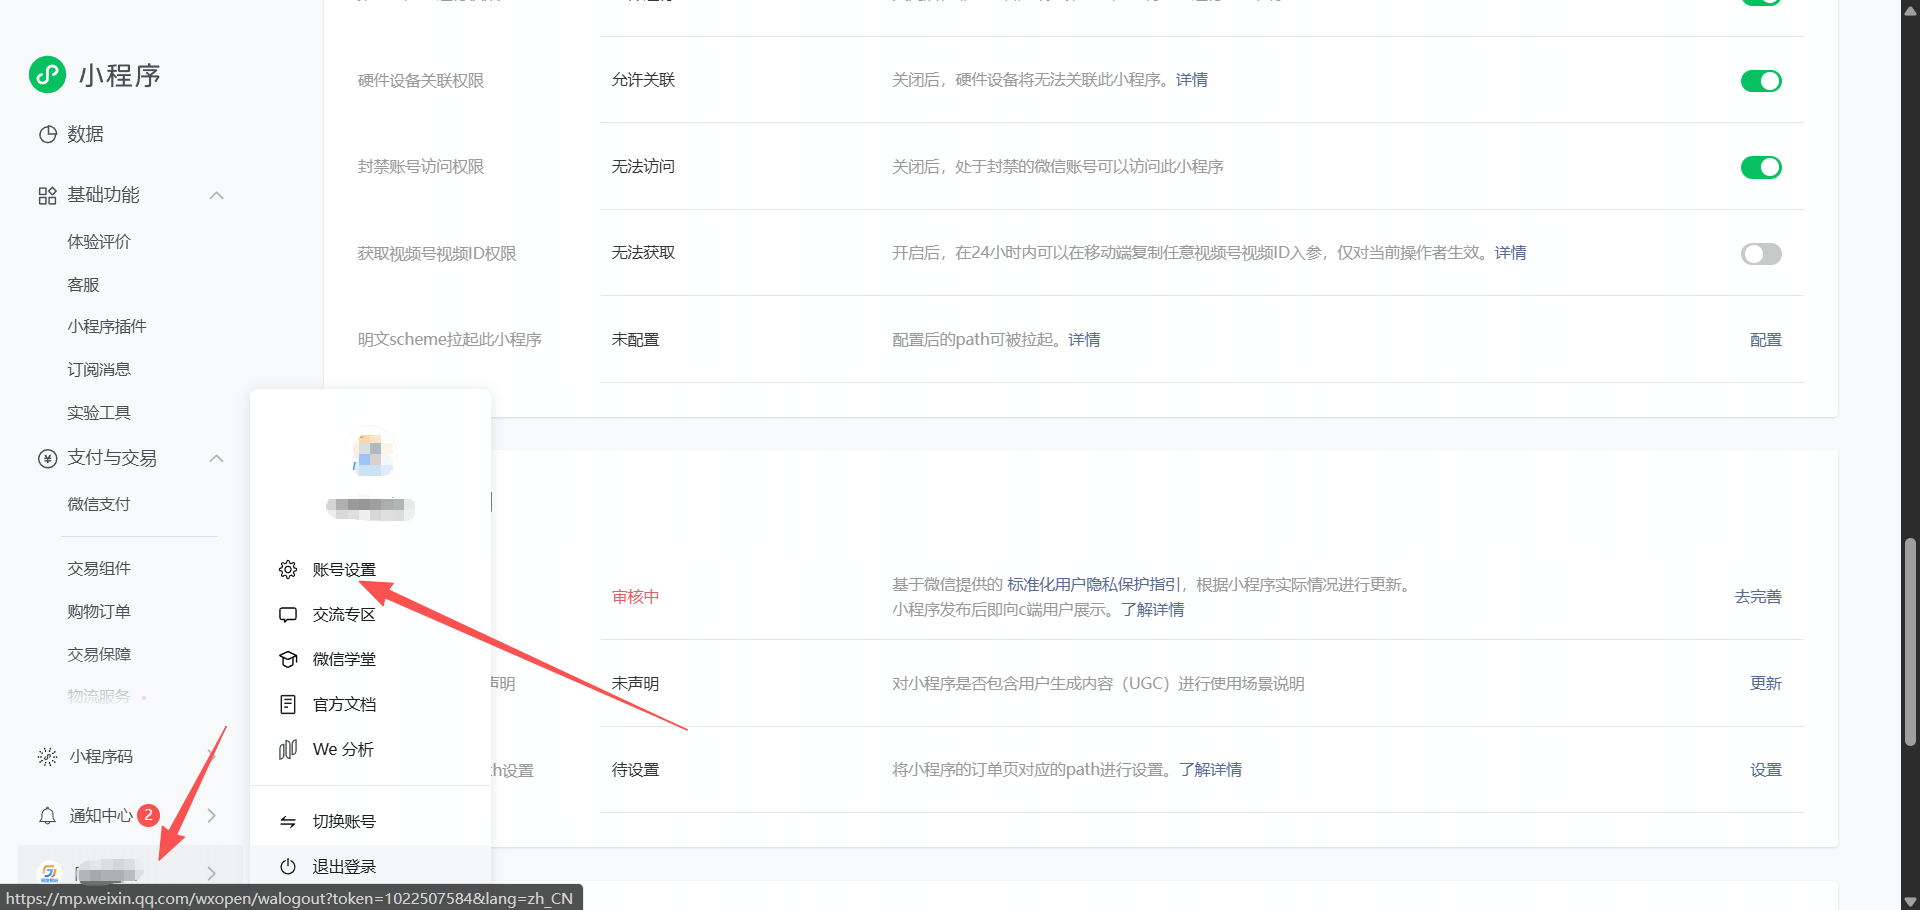Click 退出登录 to log out
1920x910 pixels.
[x=343, y=866]
